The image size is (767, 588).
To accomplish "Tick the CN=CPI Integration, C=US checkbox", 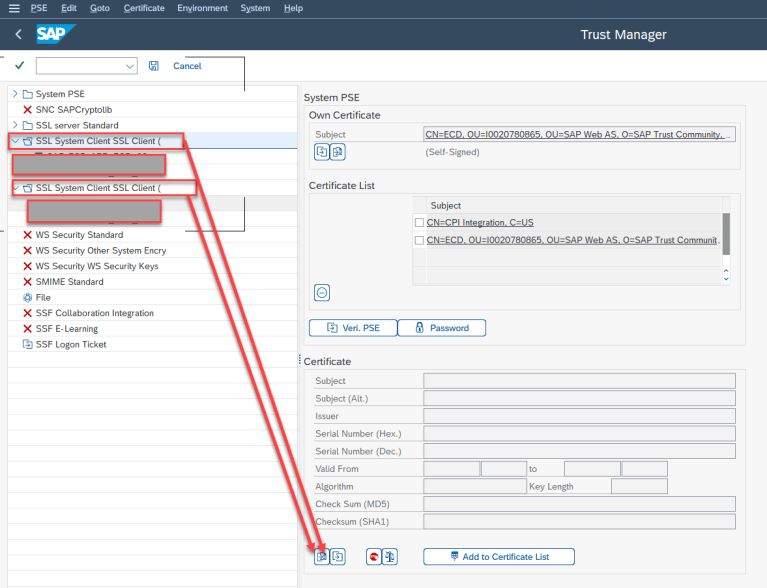I will click(419, 223).
